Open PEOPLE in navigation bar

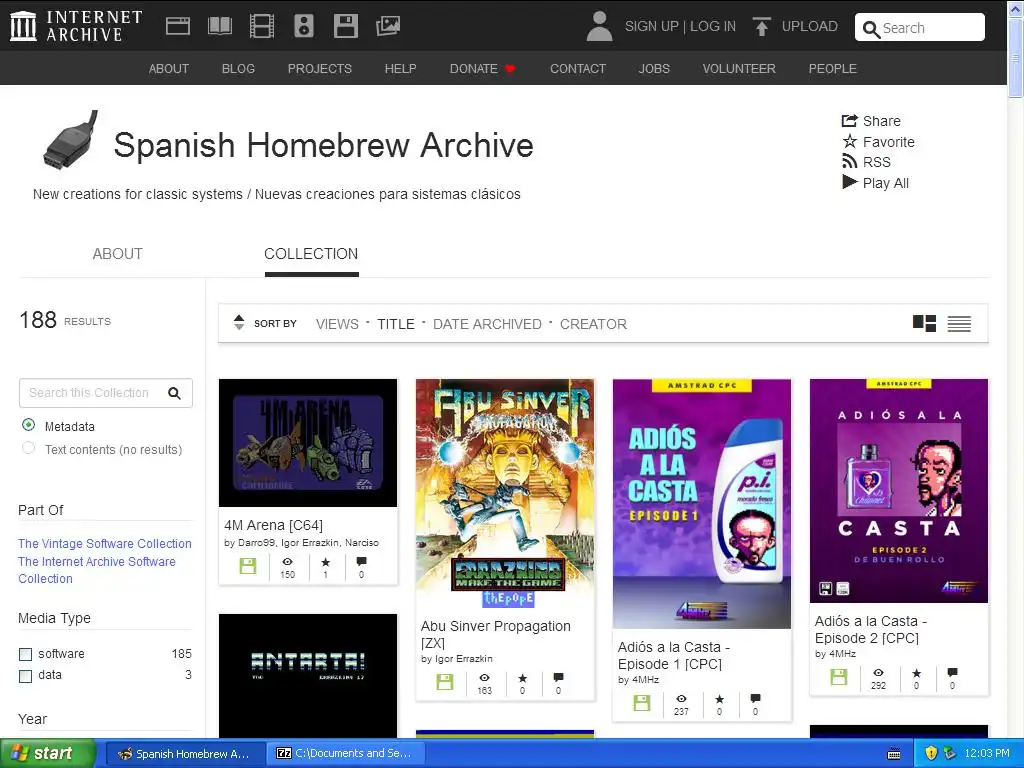[833, 69]
